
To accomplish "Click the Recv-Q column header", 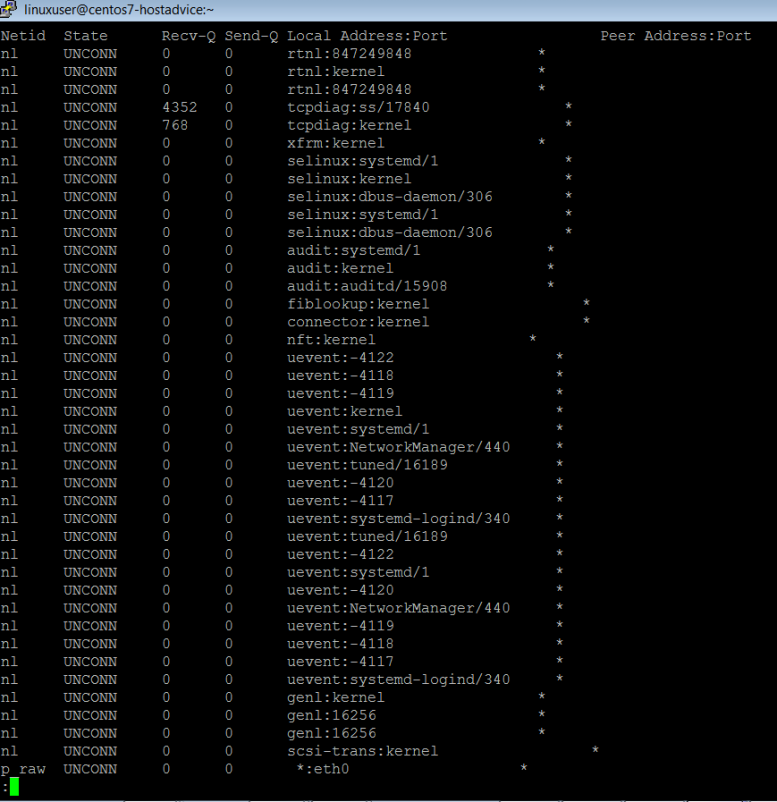I will 189,36.
